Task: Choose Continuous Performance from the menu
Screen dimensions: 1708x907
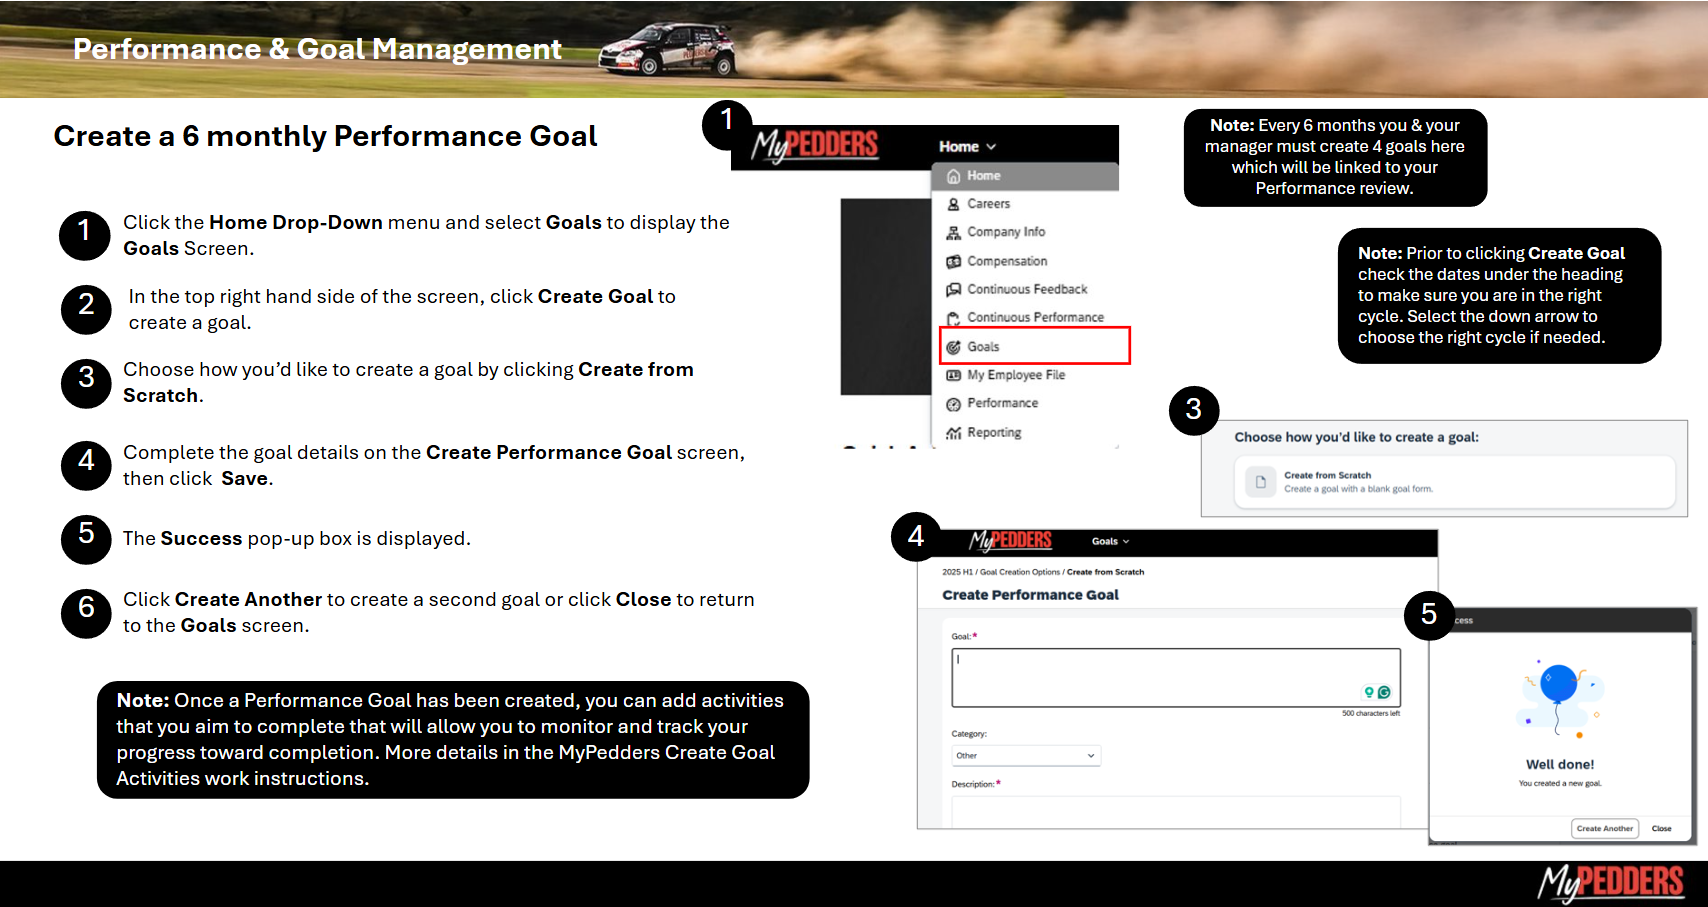Action: 1035,317
